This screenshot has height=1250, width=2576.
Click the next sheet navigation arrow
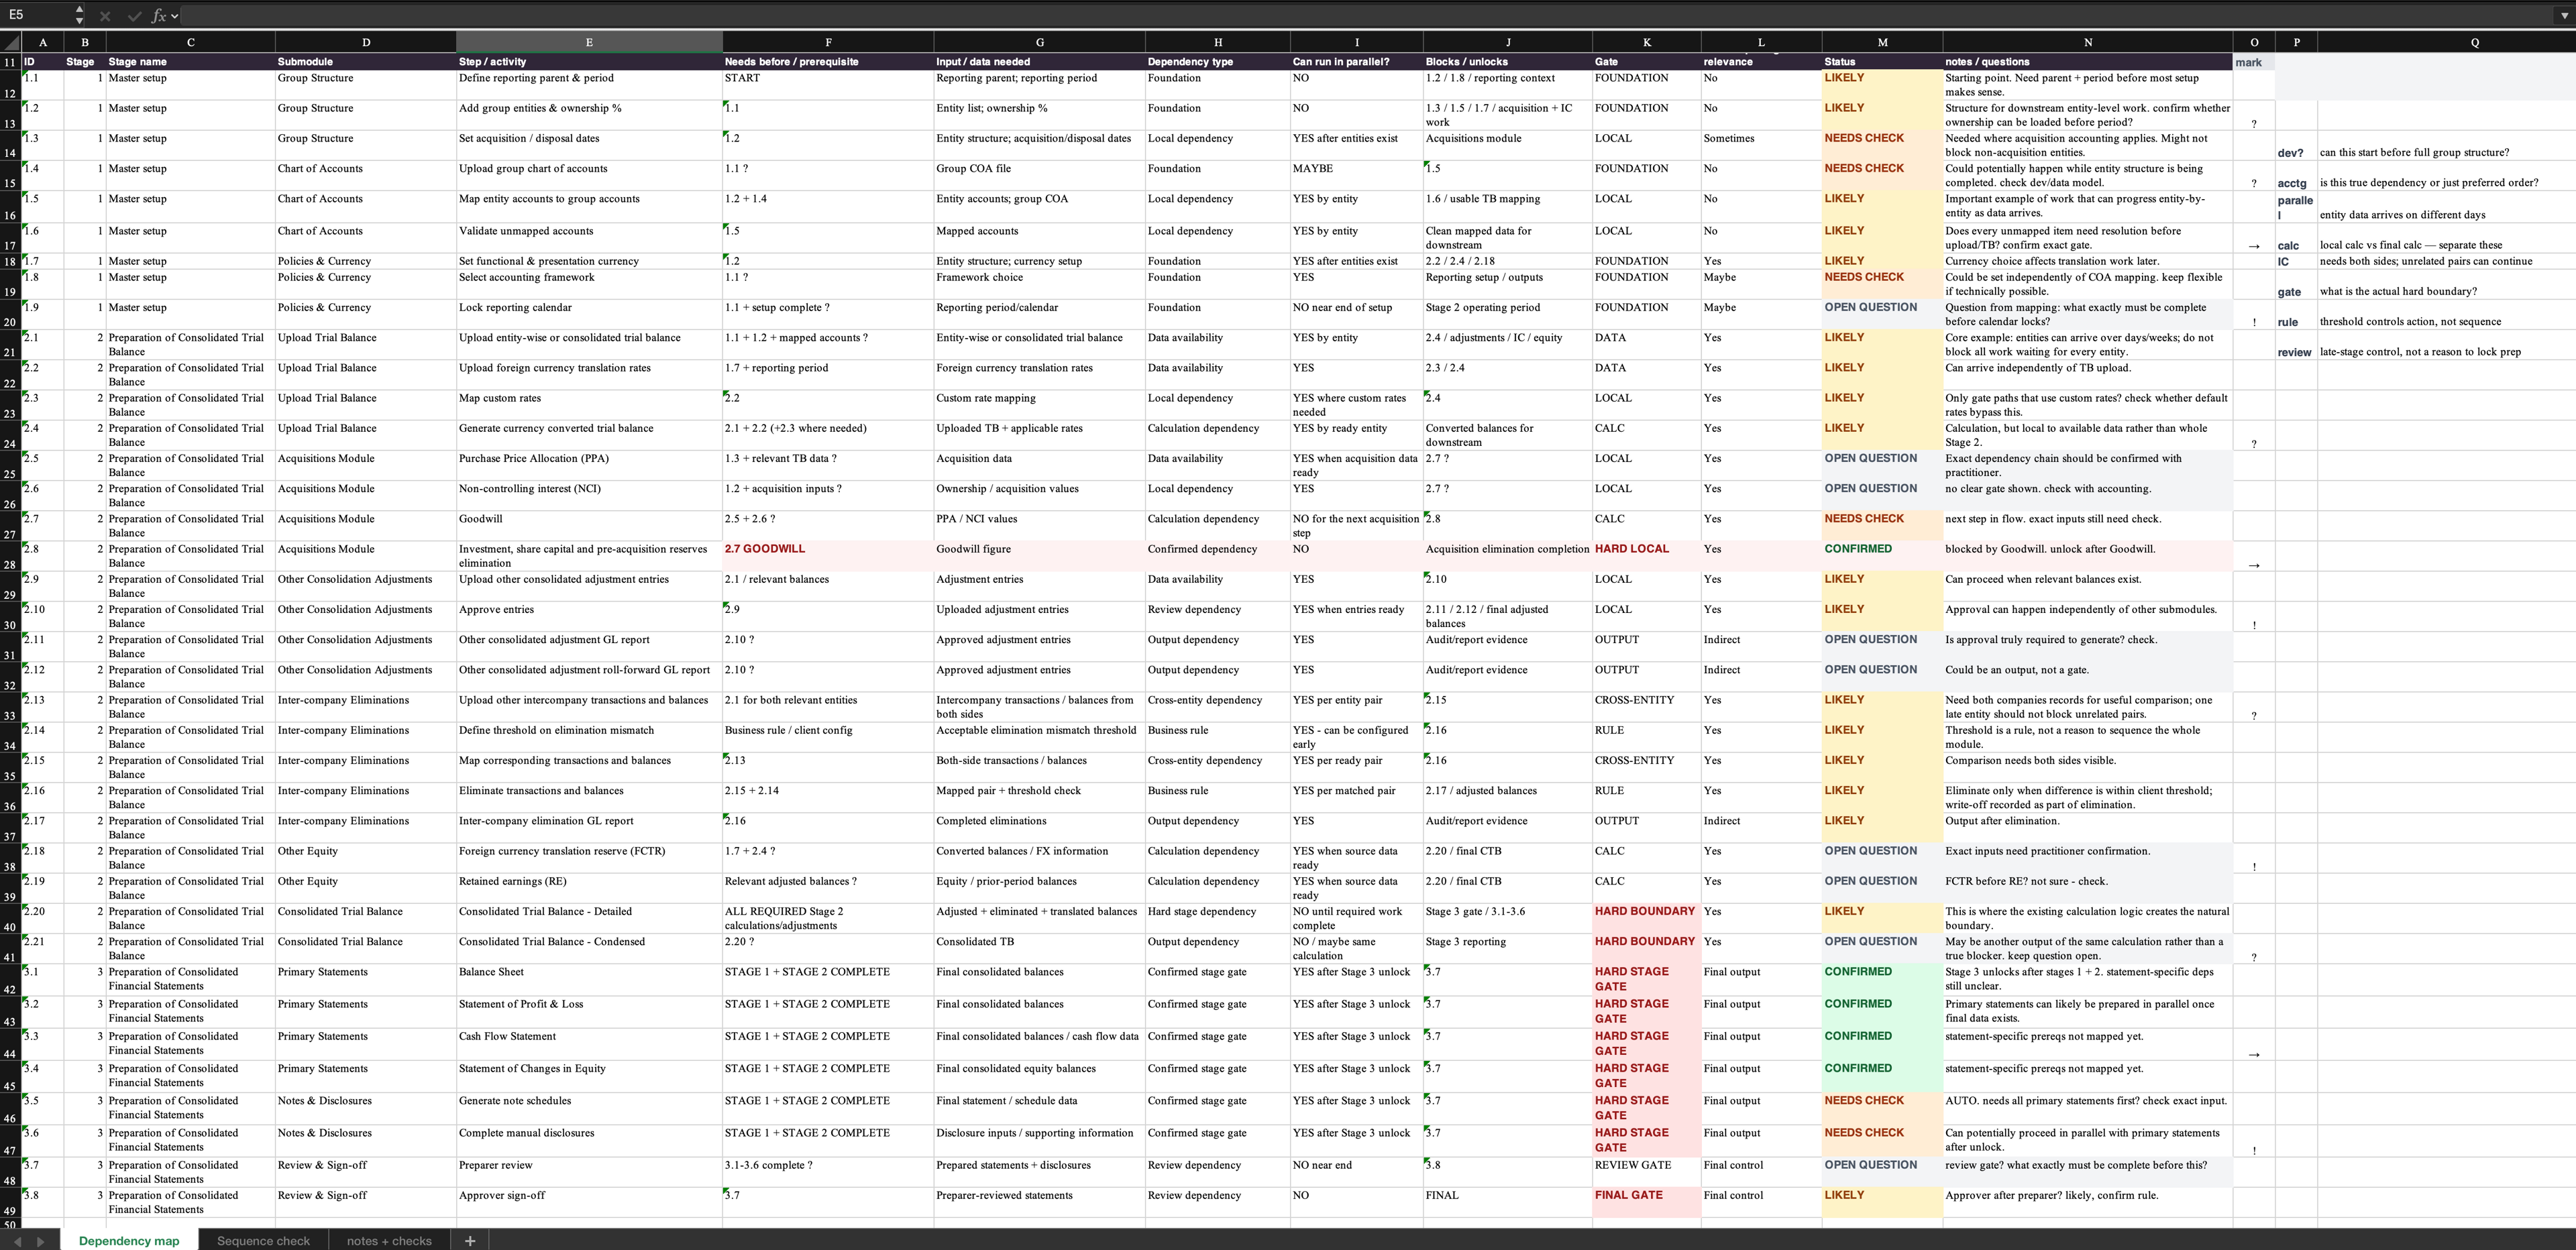[x=41, y=1241]
